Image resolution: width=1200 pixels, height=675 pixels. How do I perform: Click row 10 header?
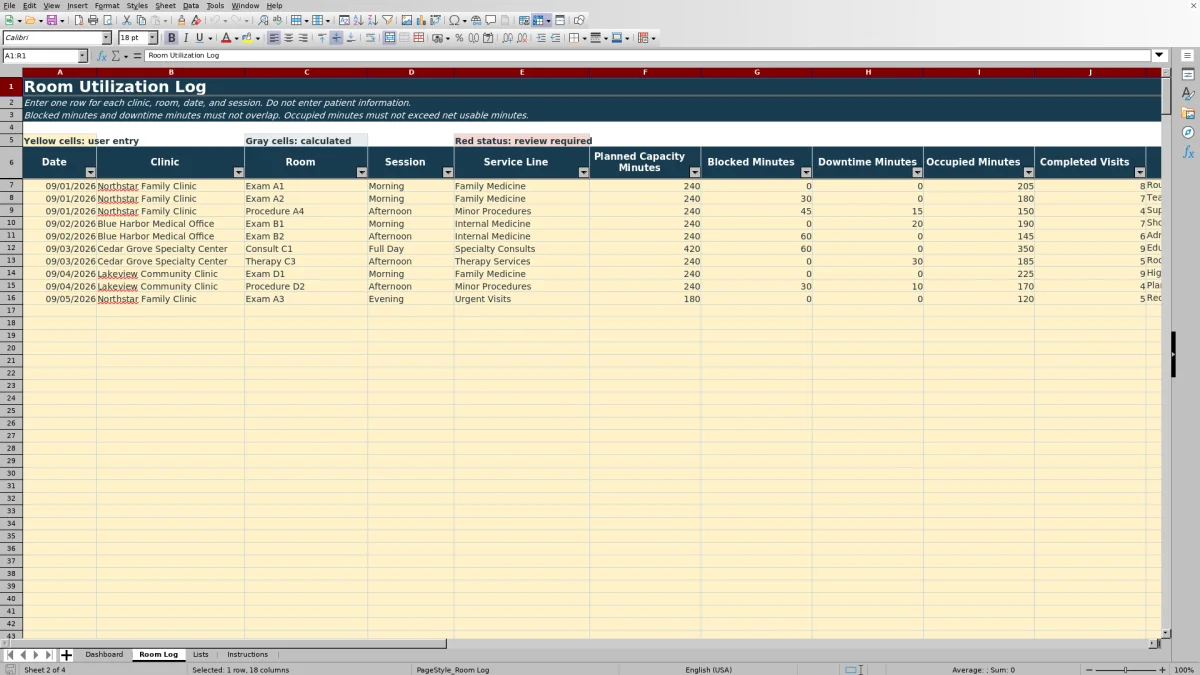tap(11, 224)
